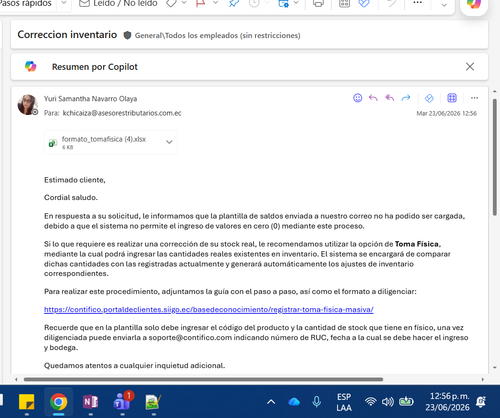Click the blue diamond Viva icon in toolbar
Screen dimensions: 500x418
(364, 3)
